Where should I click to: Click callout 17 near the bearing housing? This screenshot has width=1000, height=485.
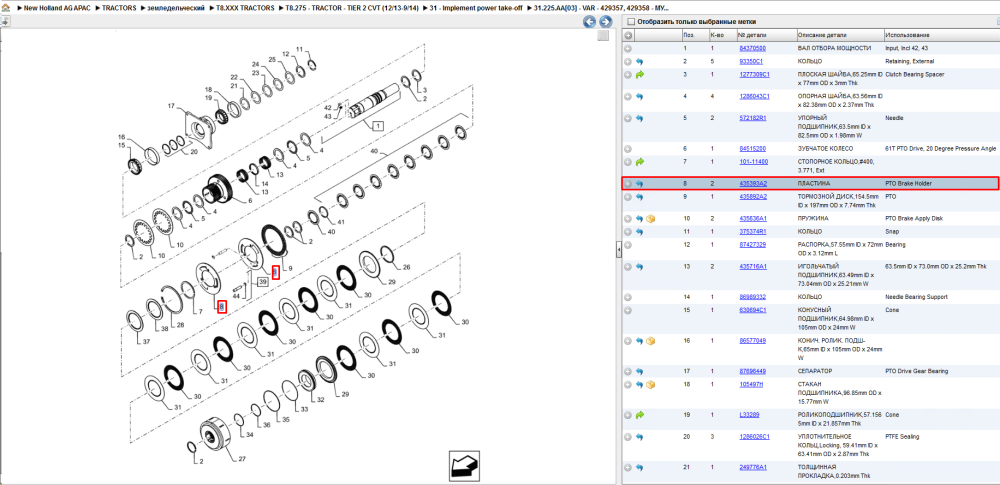coord(171,105)
